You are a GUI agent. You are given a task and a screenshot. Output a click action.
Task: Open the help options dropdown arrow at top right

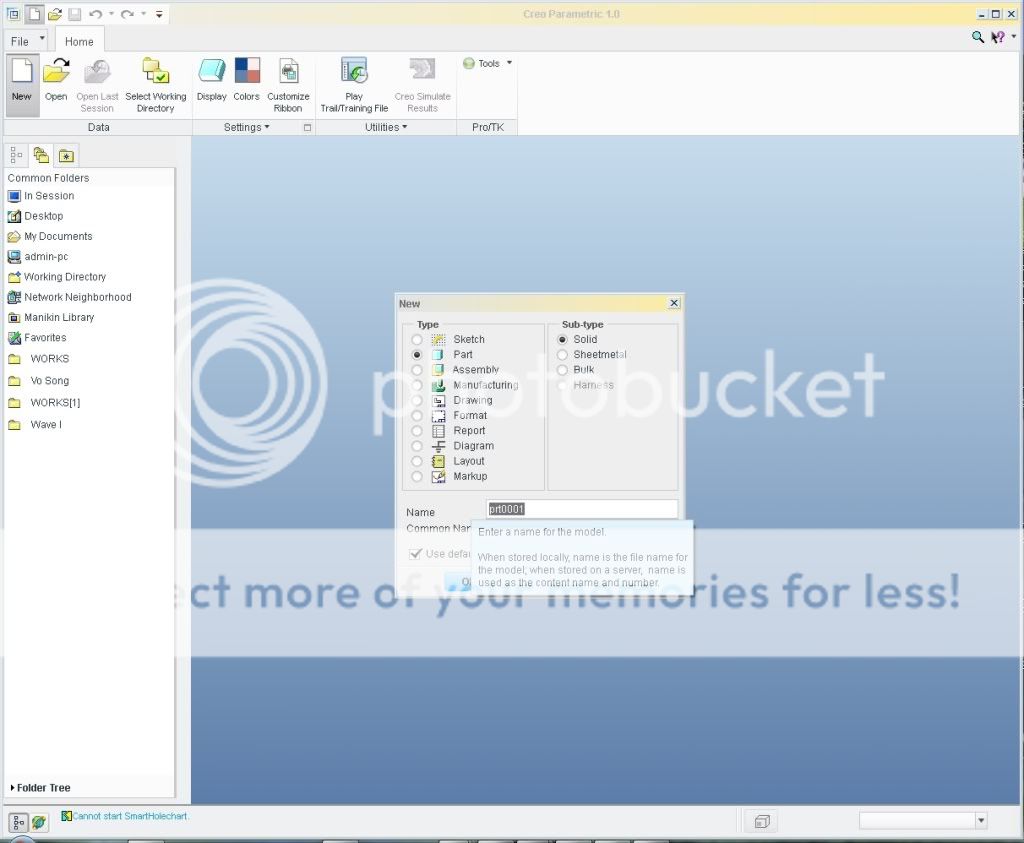pos(1014,37)
